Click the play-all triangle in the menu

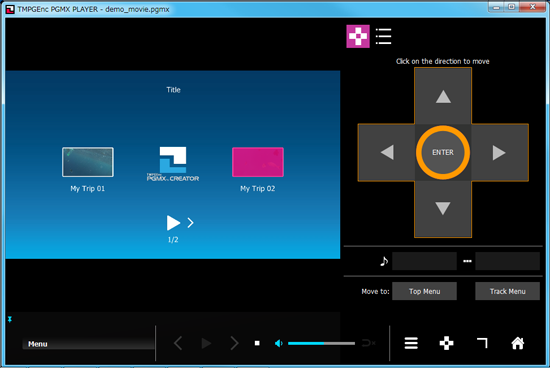(173, 223)
